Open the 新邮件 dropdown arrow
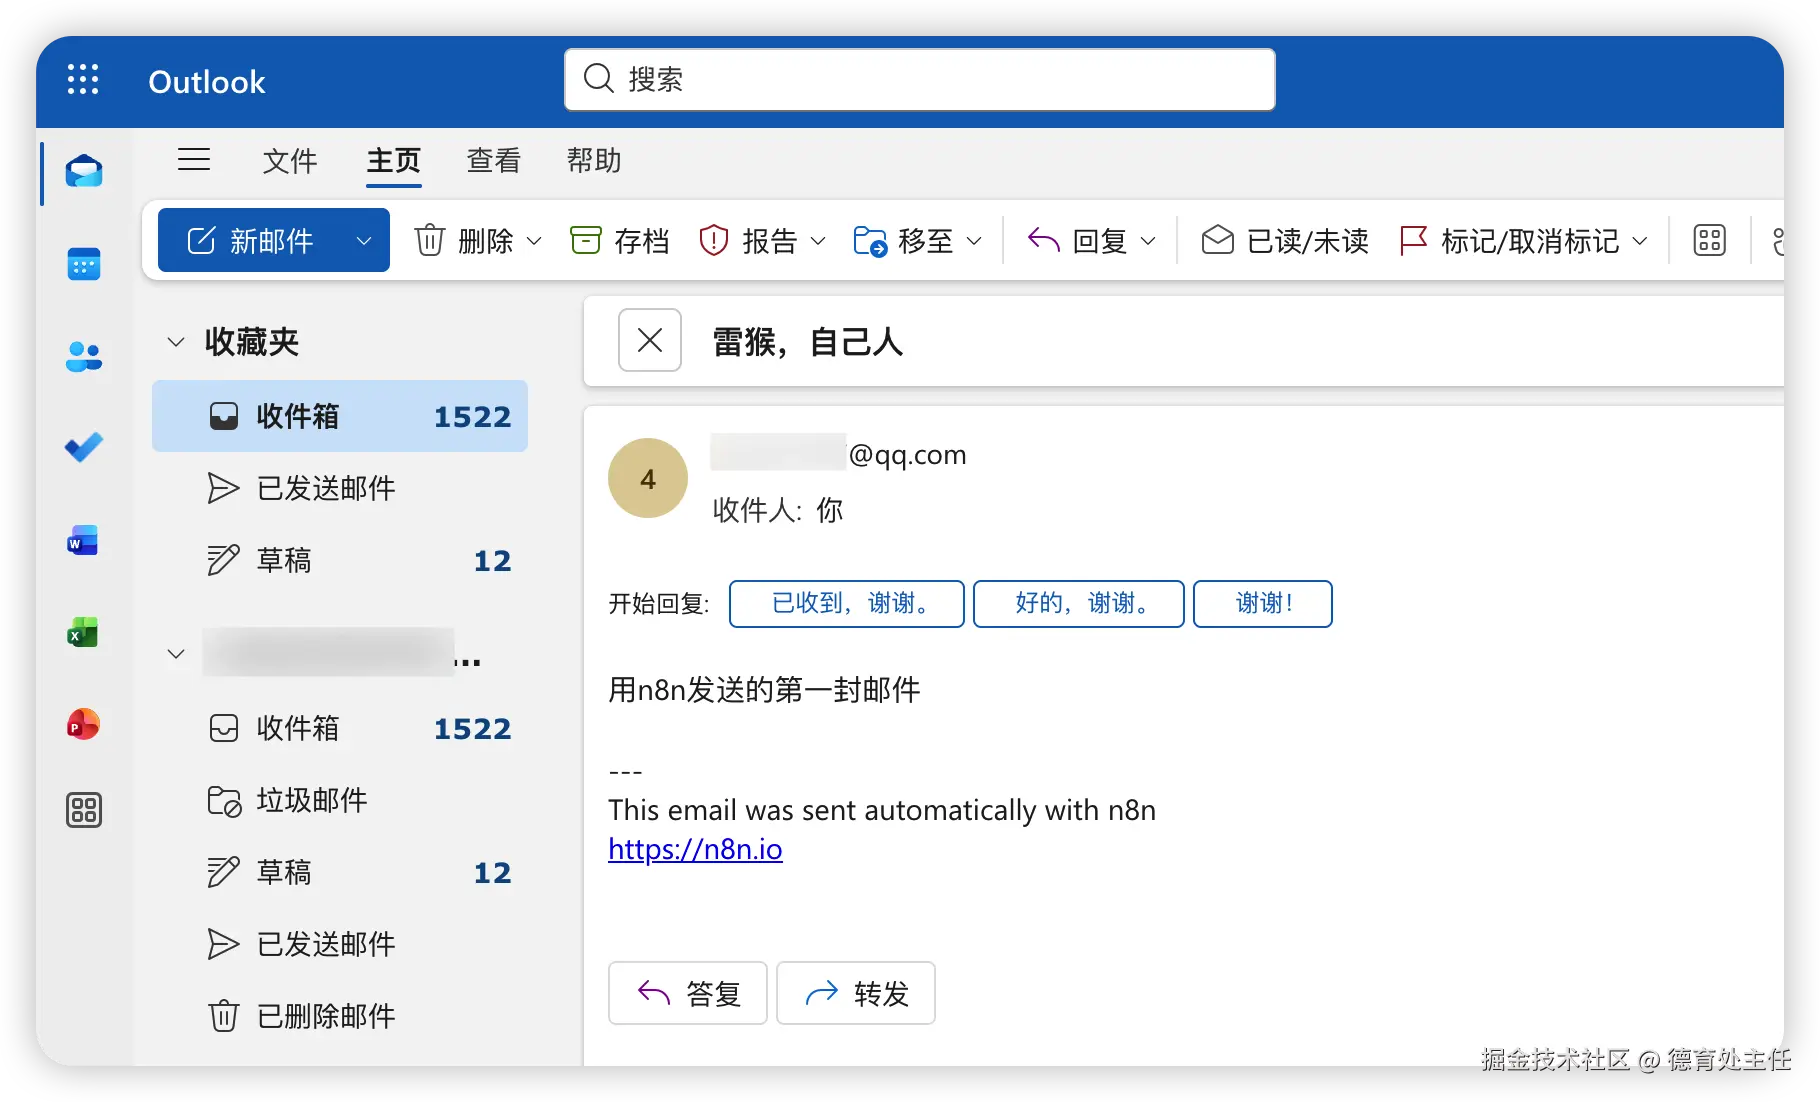This screenshot has width=1820, height=1102. pyautogui.click(x=364, y=241)
